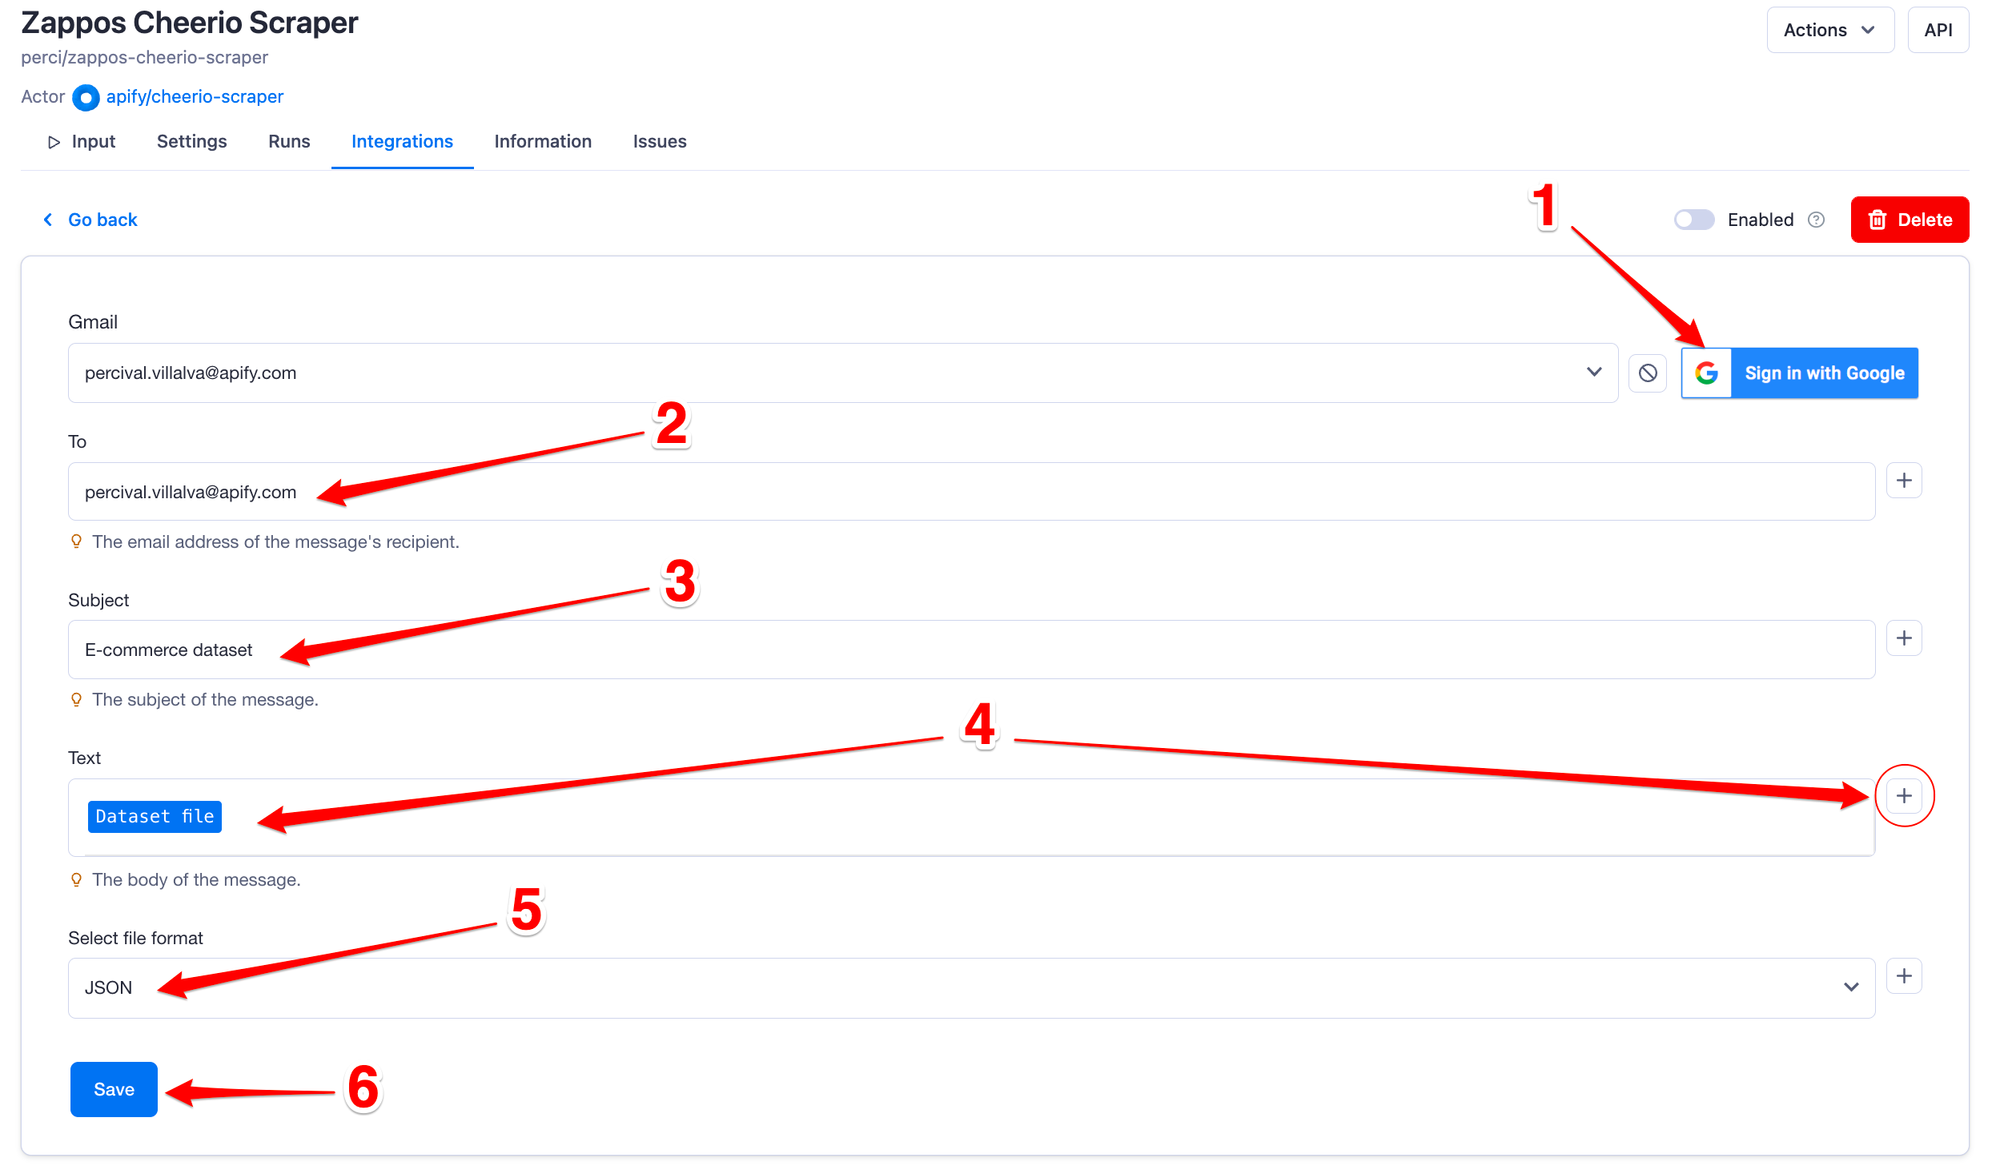Click Save to store integration settings
2000x1171 pixels.
click(x=111, y=1090)
